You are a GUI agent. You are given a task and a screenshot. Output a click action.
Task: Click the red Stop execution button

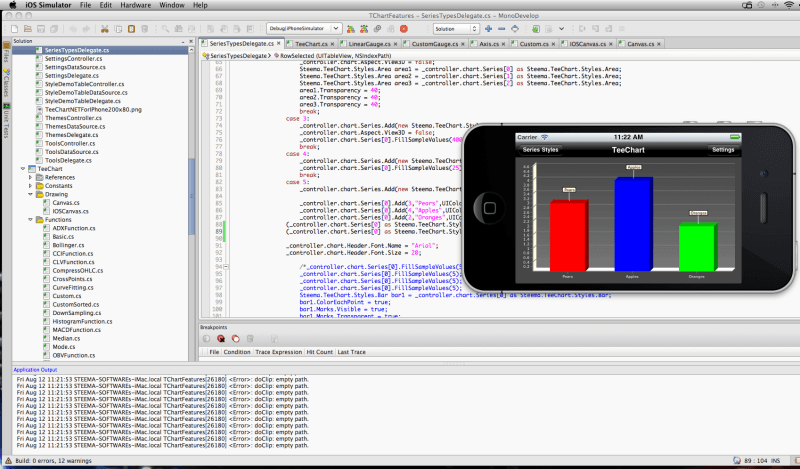pyautogui.click(x=404, y=29)
